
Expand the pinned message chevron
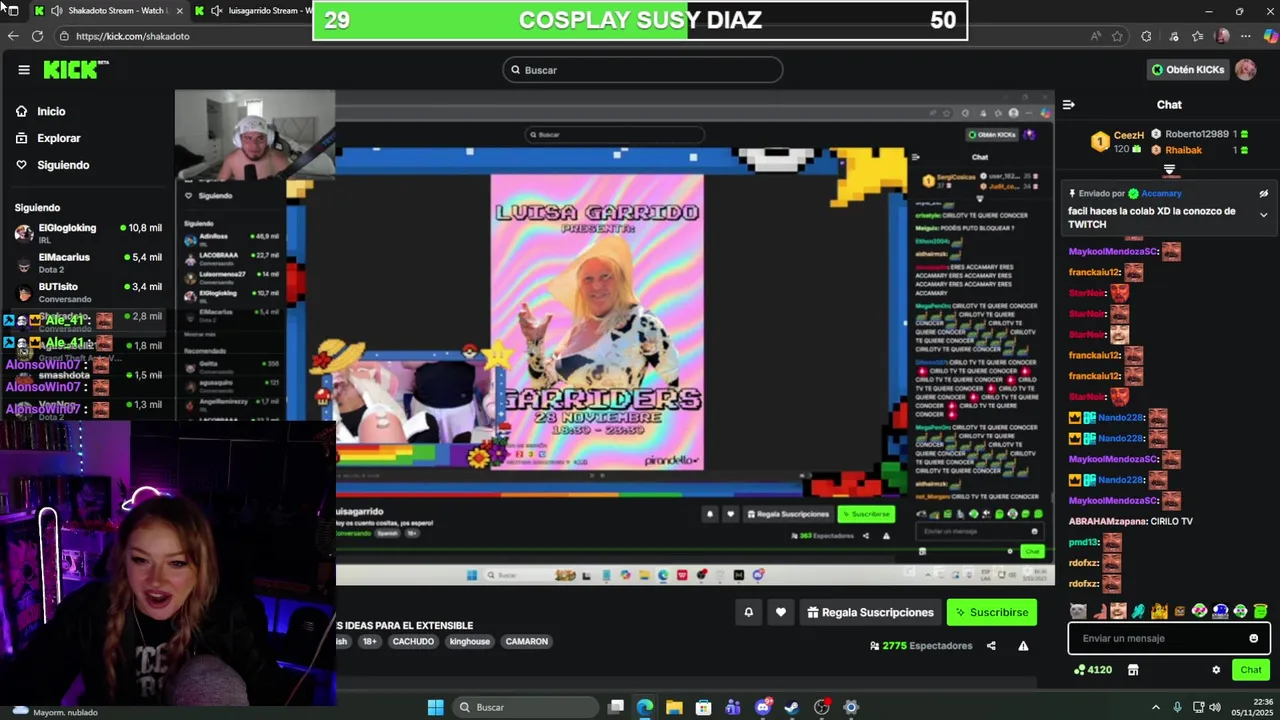coord(1263,215)
